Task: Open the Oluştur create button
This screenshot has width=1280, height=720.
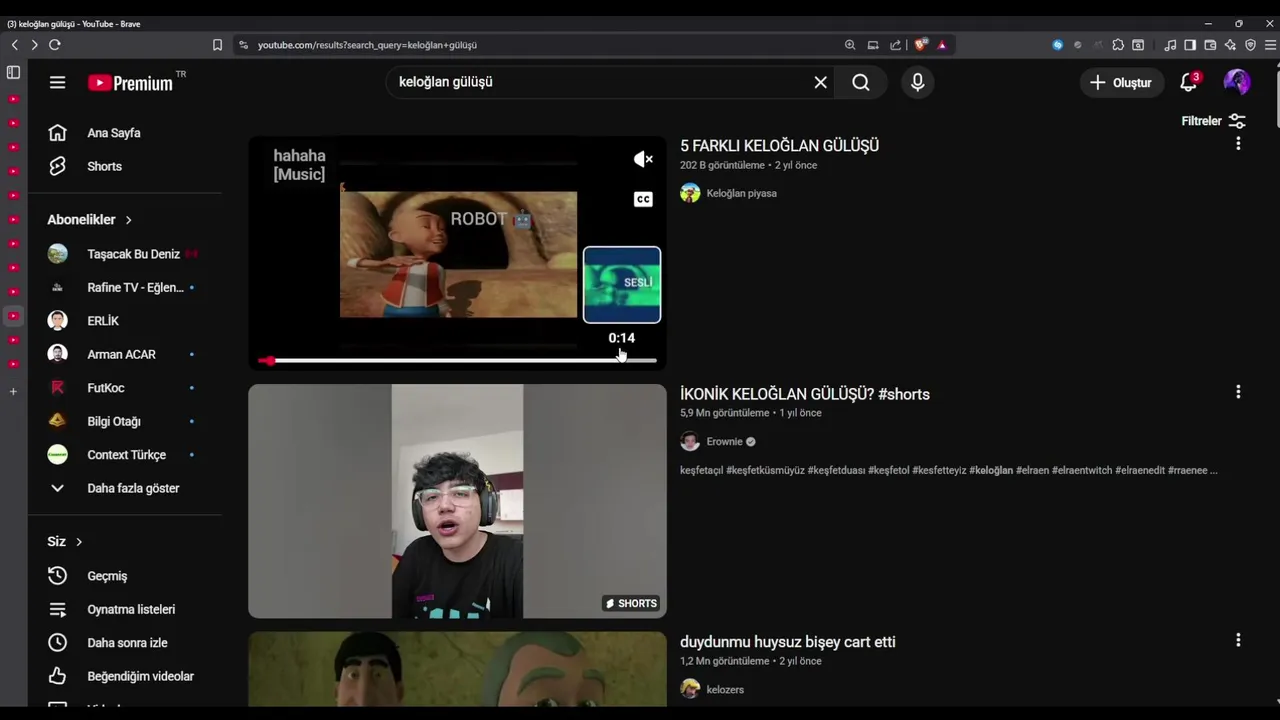Action: click(1121, 82)
